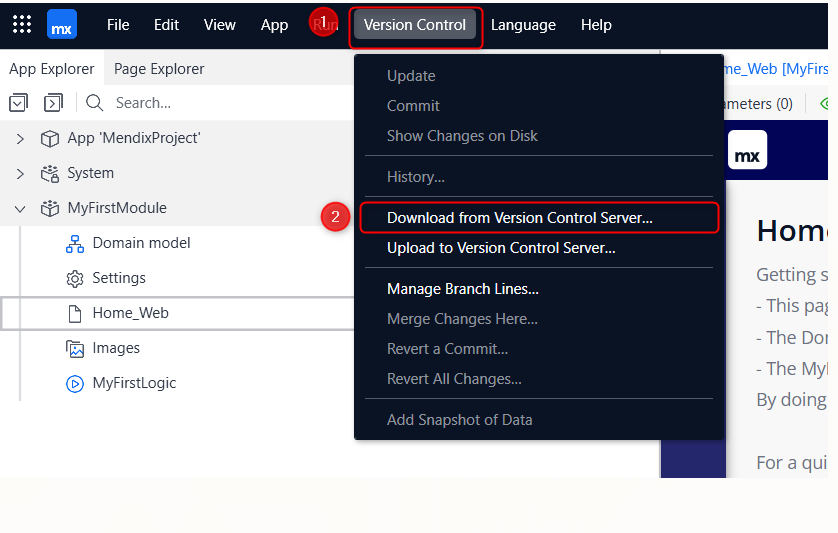Open the Language menu
Image resolution: width=838 pixels, height=533 pixels.
(x=523, y=25)
